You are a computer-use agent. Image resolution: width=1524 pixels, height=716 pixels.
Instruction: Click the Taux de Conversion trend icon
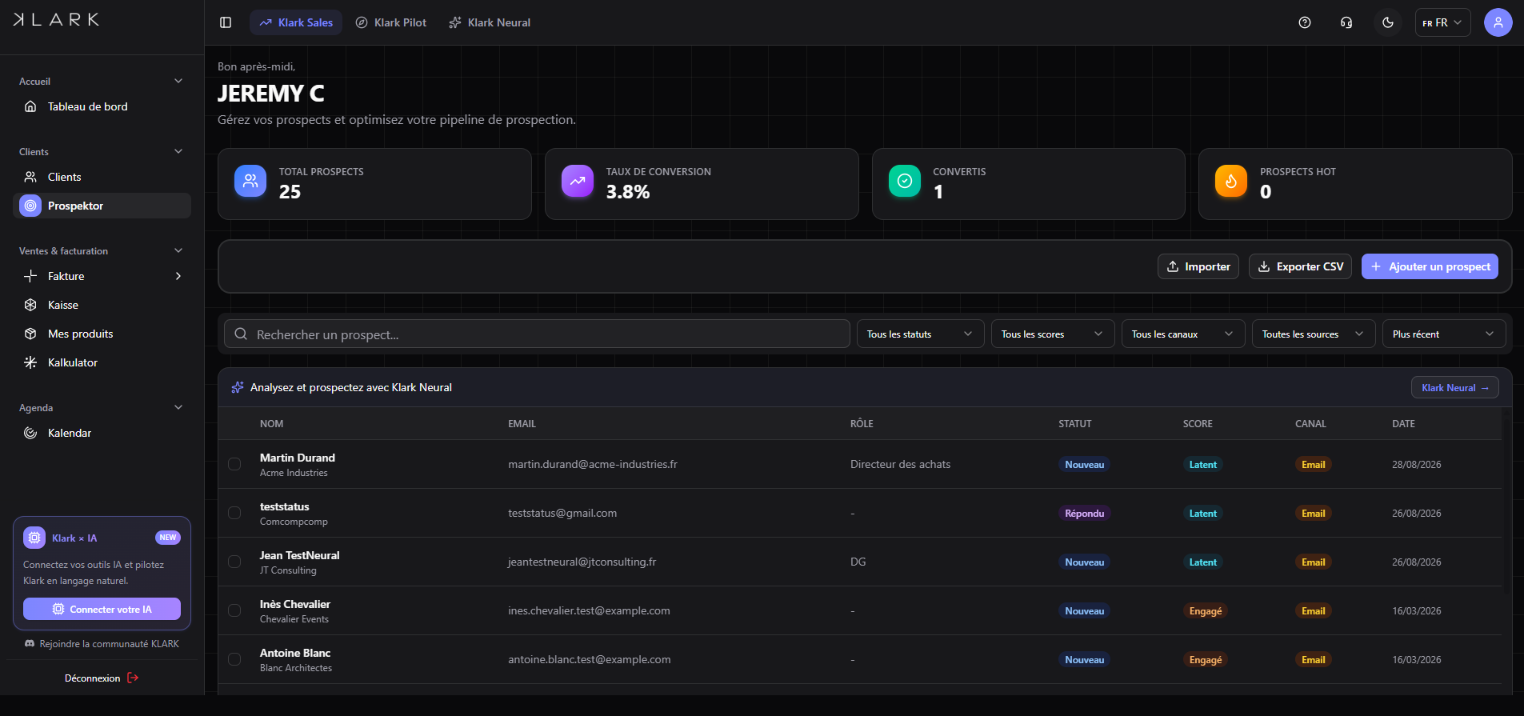[577, 181]
